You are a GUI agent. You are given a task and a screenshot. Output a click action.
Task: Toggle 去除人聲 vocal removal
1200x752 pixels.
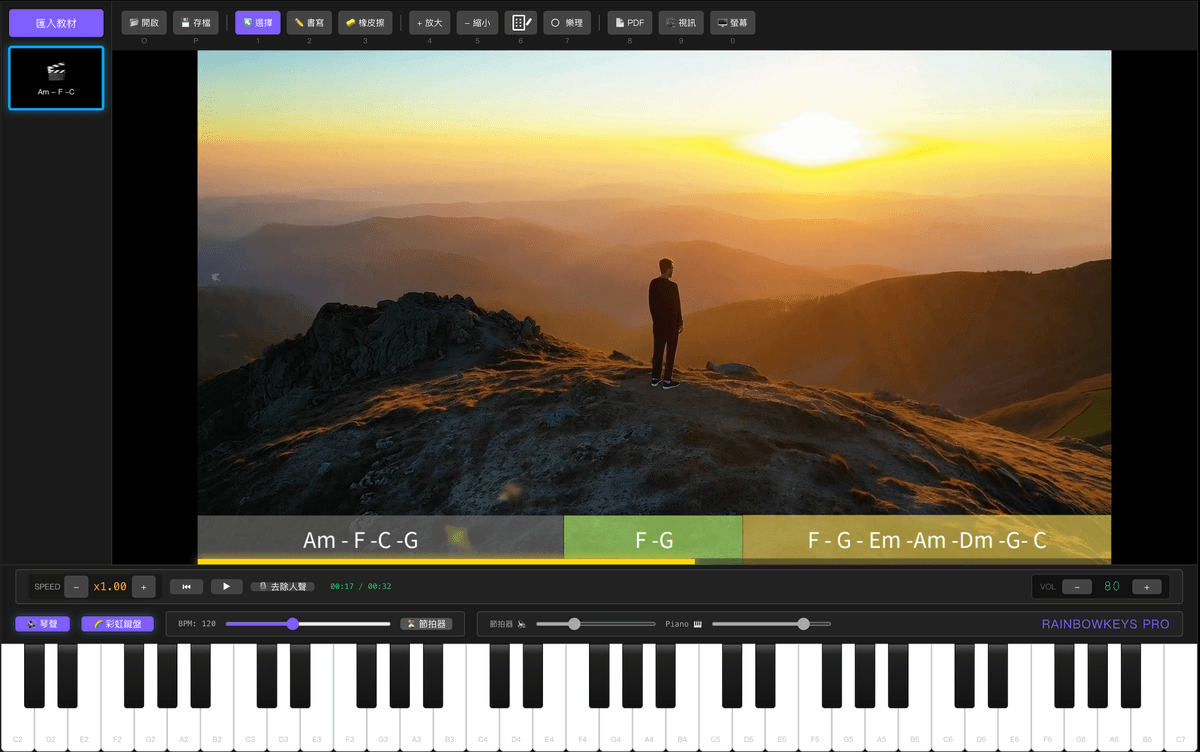click(x=282, y=586)
